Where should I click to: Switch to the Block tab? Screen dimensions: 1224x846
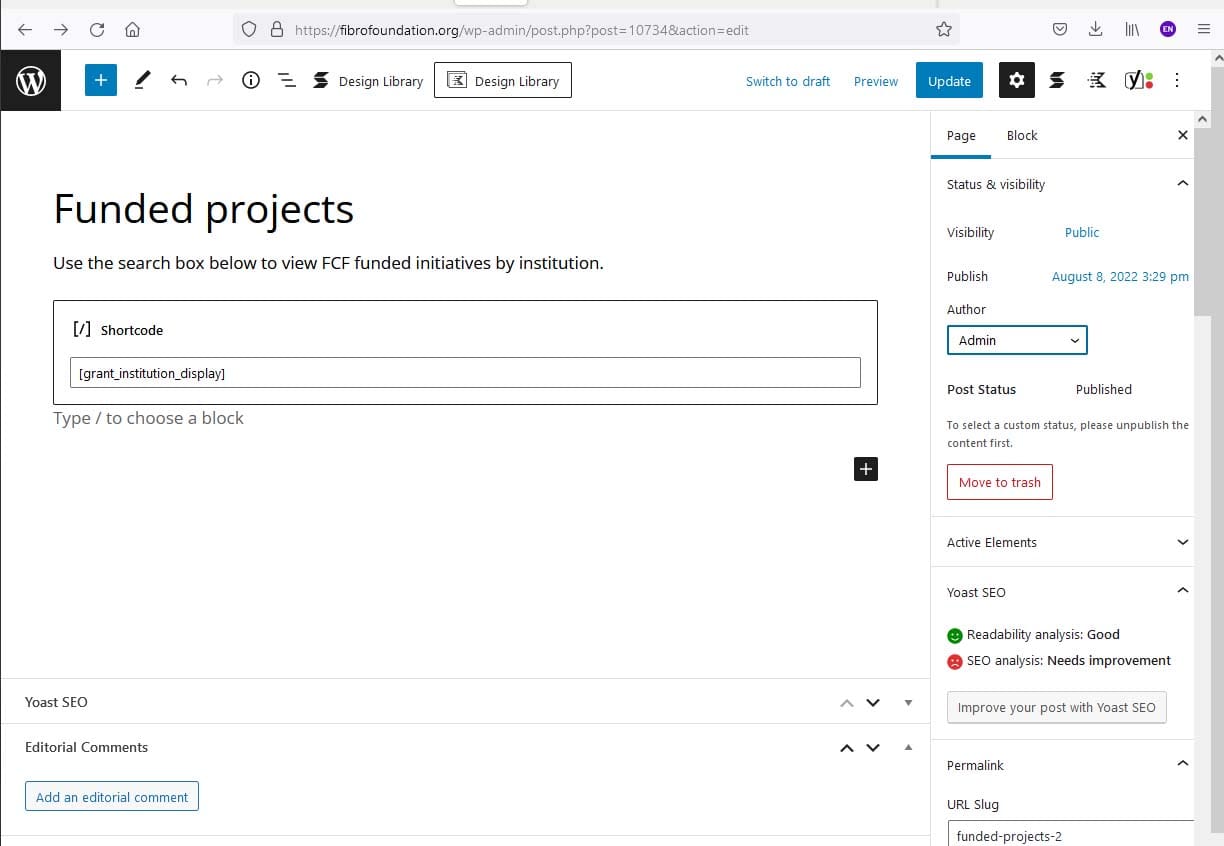pos(1022,135)
